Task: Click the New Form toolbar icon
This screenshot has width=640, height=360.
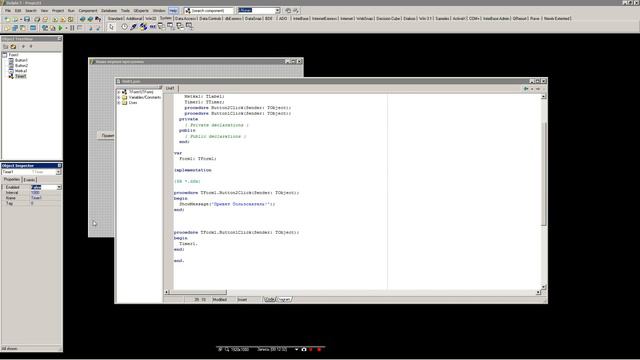Action: tap(33, 28)
